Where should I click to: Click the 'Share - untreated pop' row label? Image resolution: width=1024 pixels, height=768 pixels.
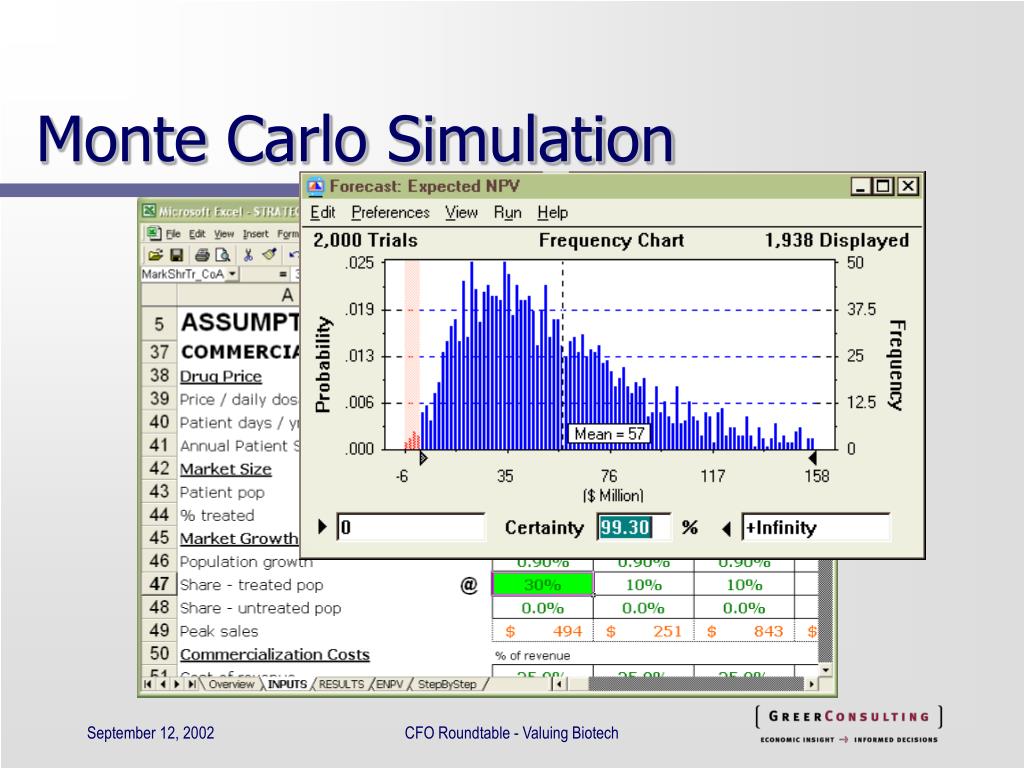[x=261, y=608]
